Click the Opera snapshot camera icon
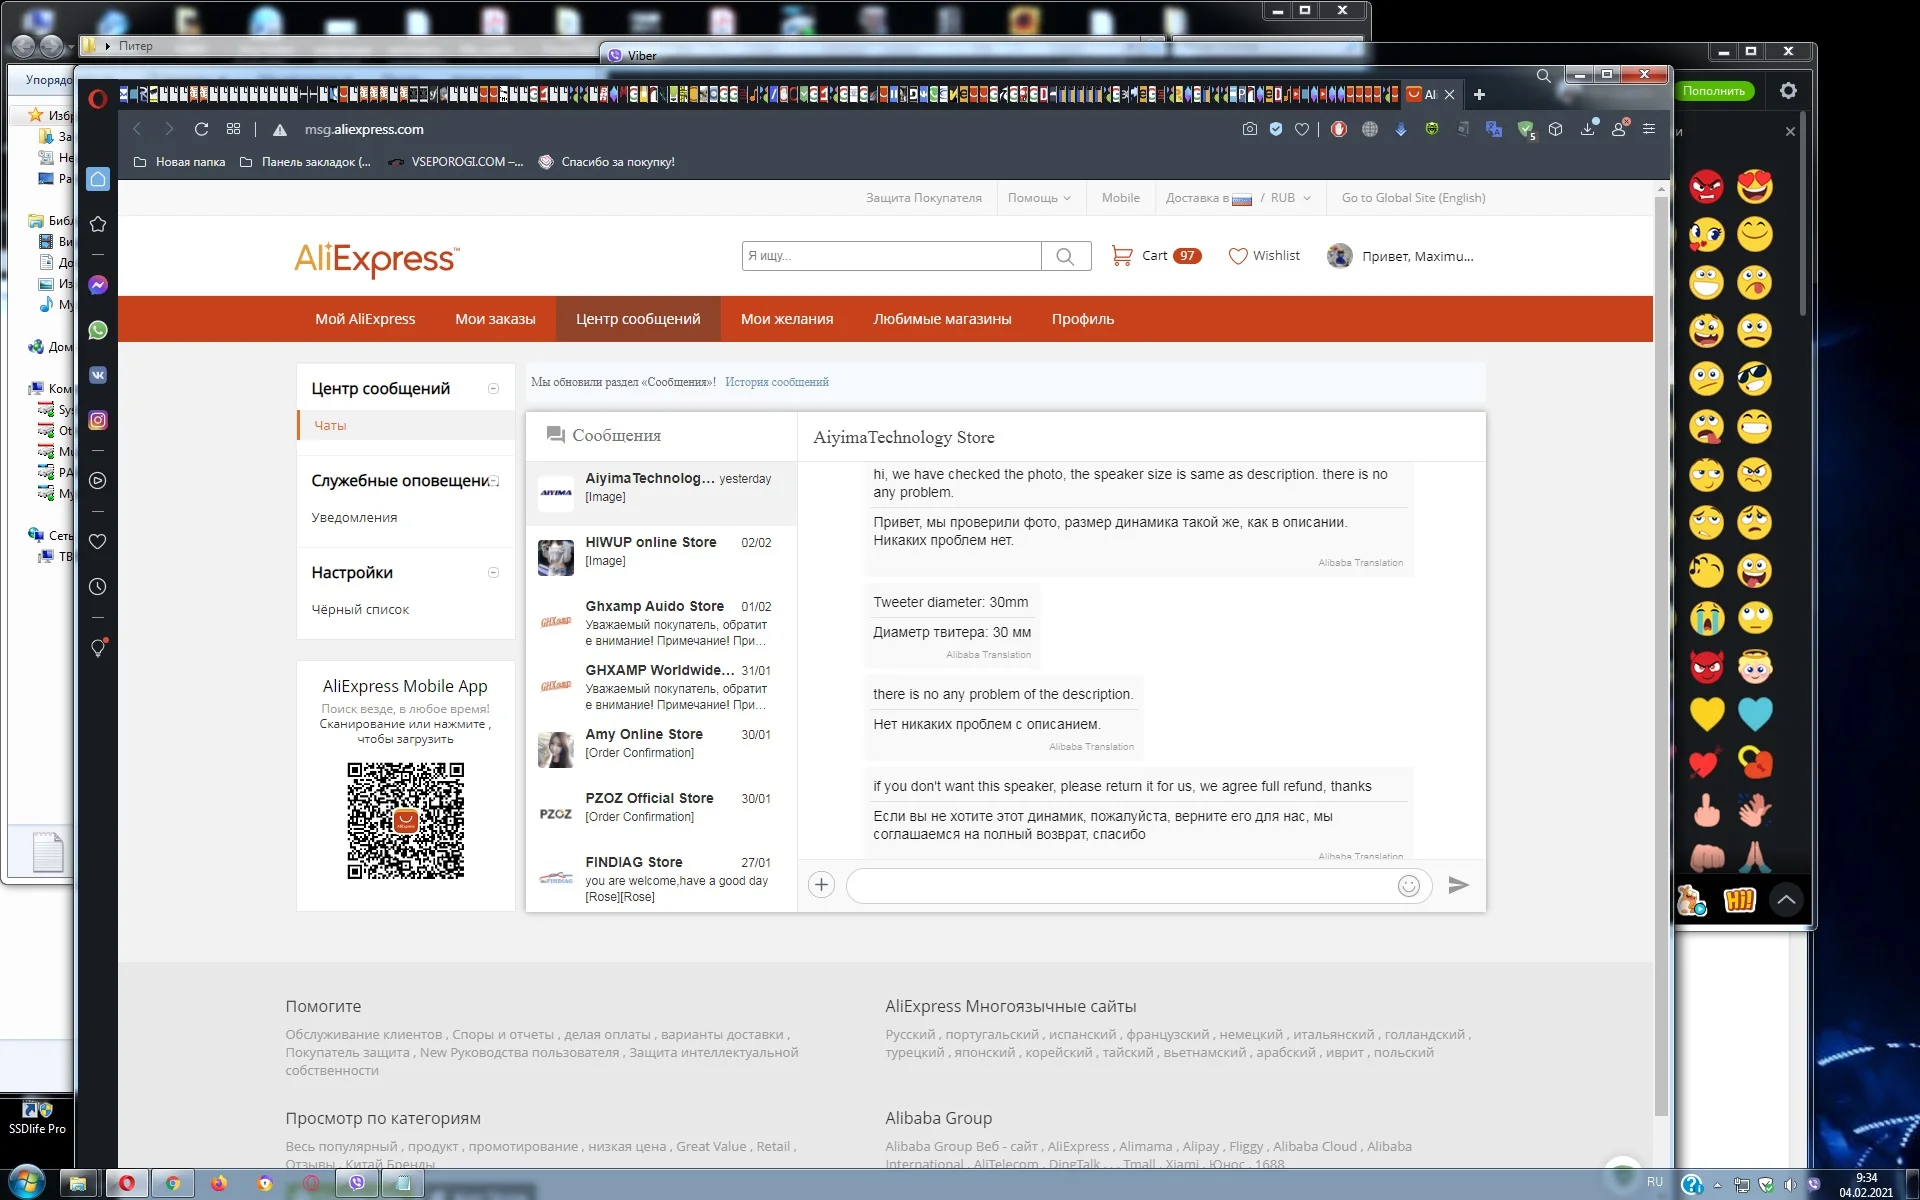 [x=1249, y=129]
